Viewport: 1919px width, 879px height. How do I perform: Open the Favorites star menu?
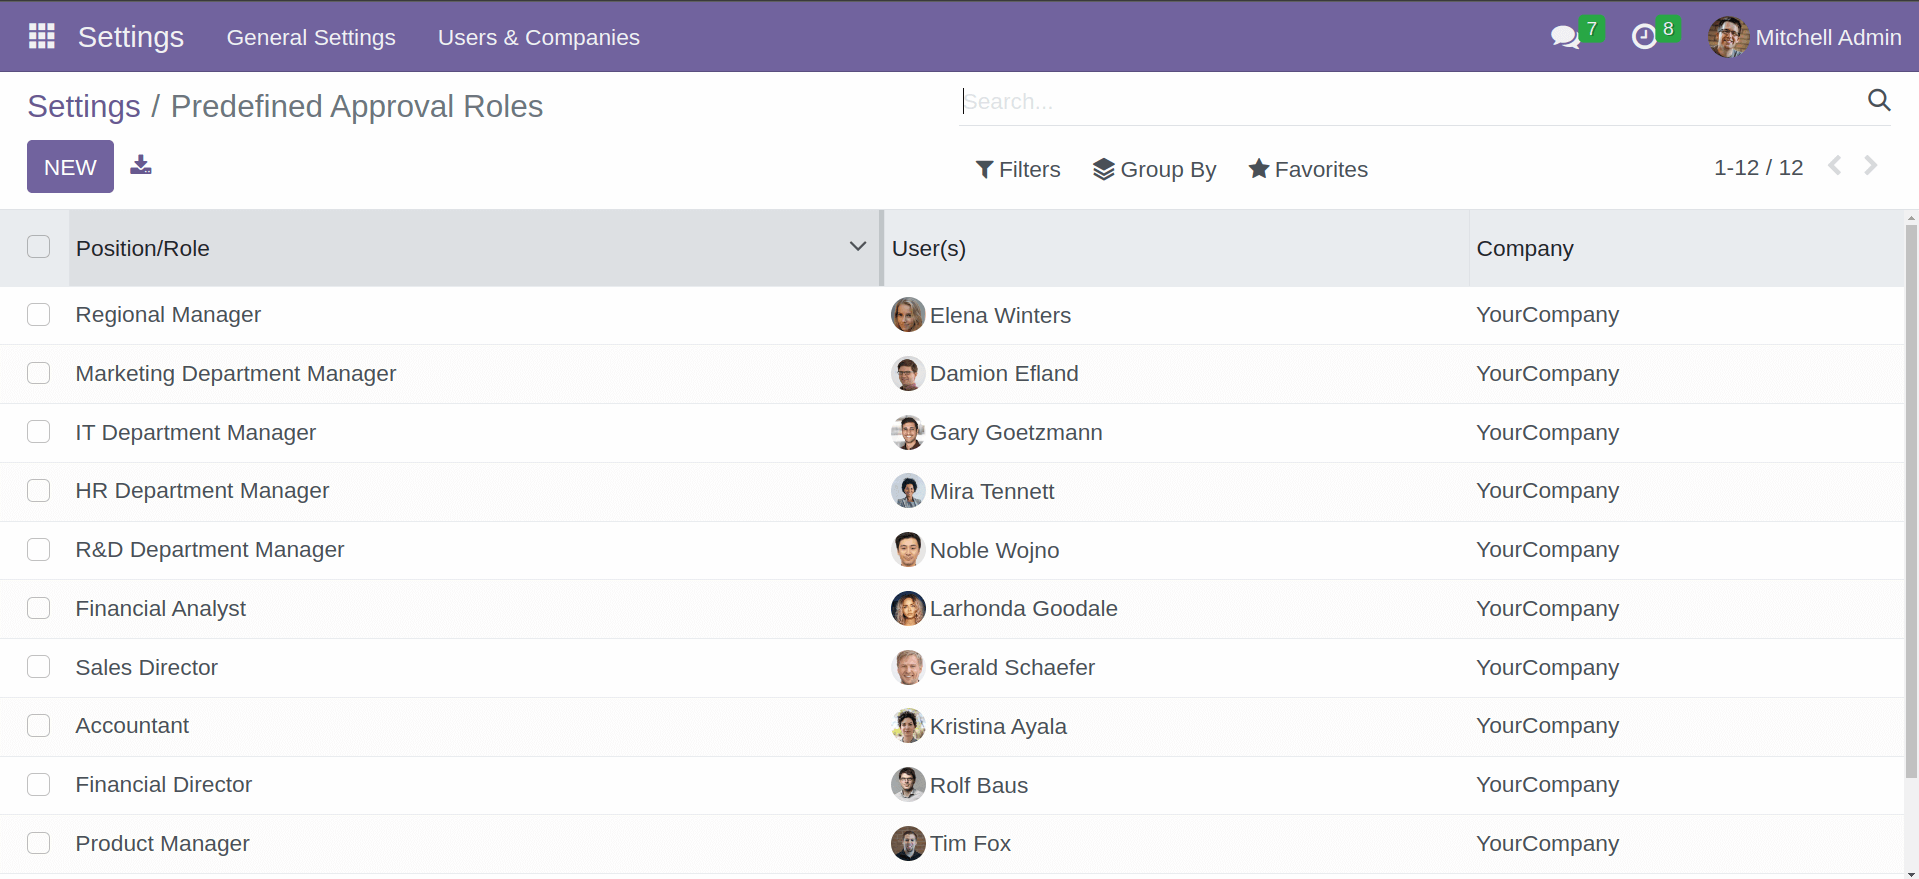(x=1307, y=169)
